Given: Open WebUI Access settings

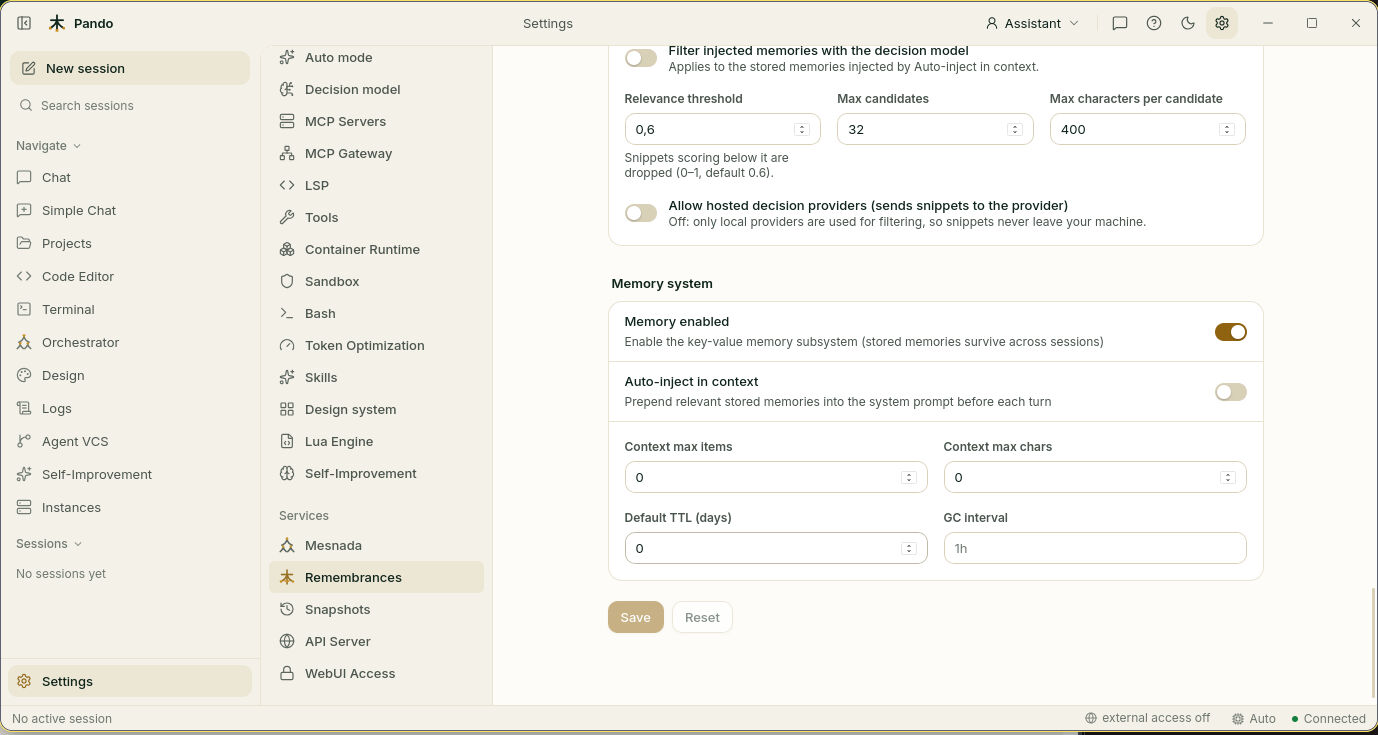Looking at the screenshot, I should point(376,673).
